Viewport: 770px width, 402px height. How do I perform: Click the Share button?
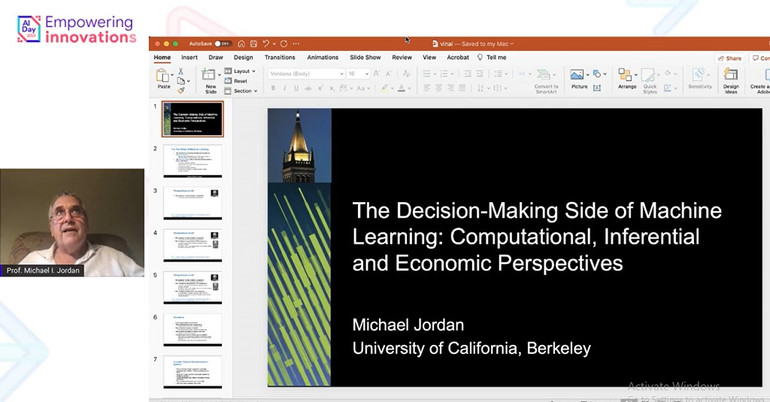tap(732, 58)
